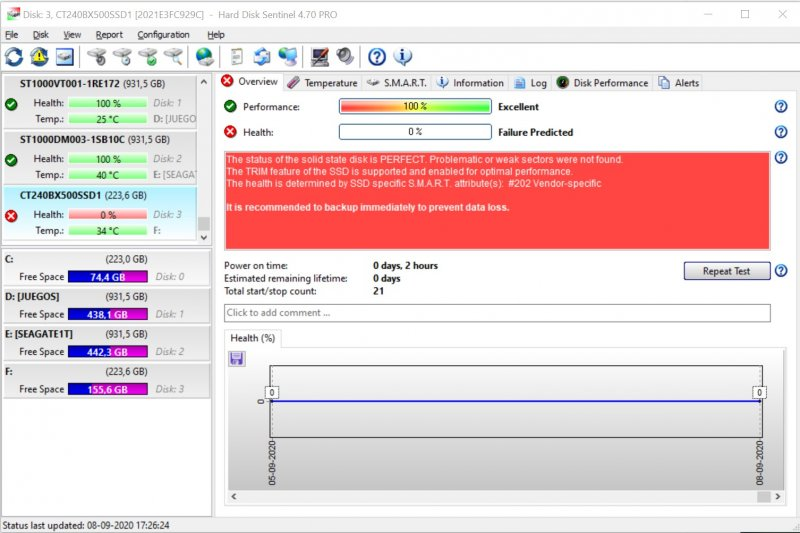
Task: Click the 'Click to add comment' field
Action: tap(497, 313)
